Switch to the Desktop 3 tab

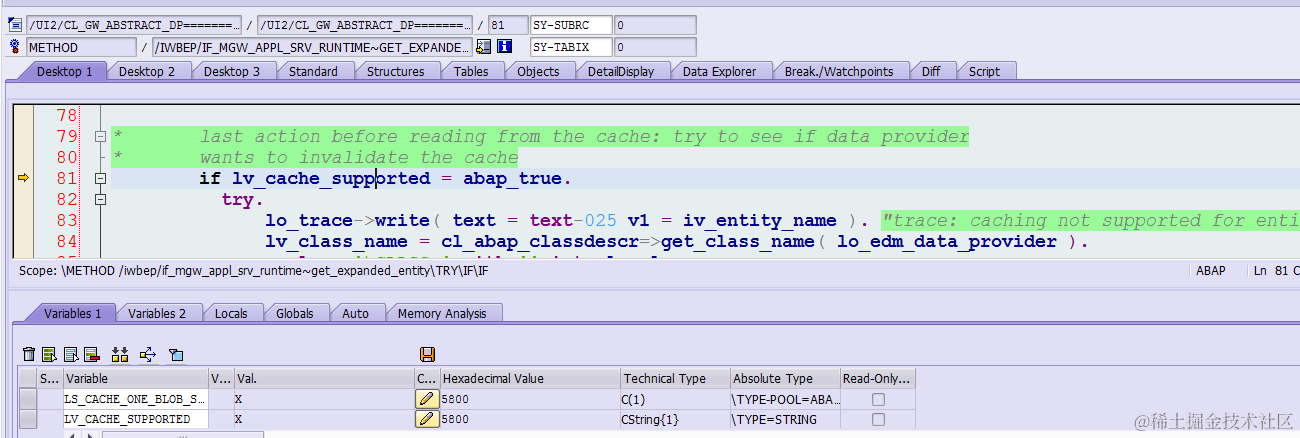click(232, 71)
